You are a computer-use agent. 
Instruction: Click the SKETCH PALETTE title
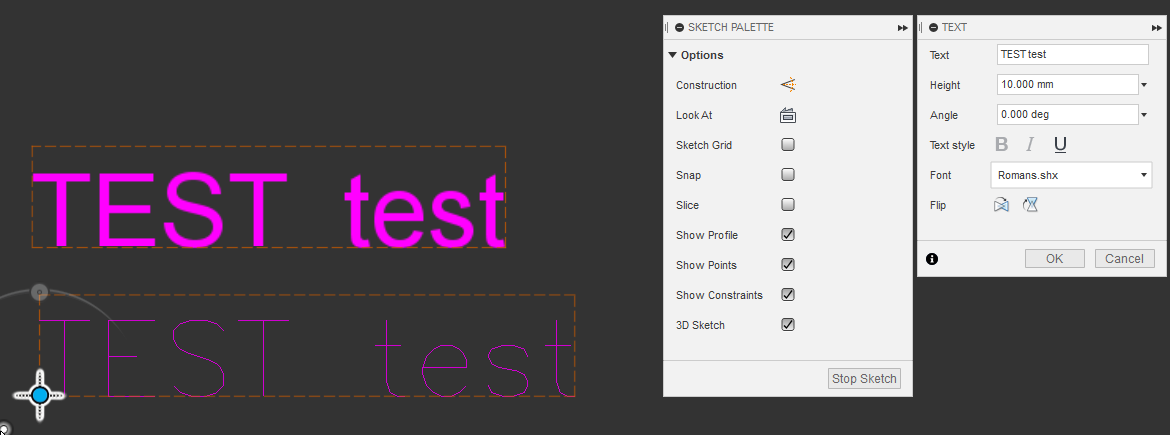pyautogui.click(x=731, y=27)
